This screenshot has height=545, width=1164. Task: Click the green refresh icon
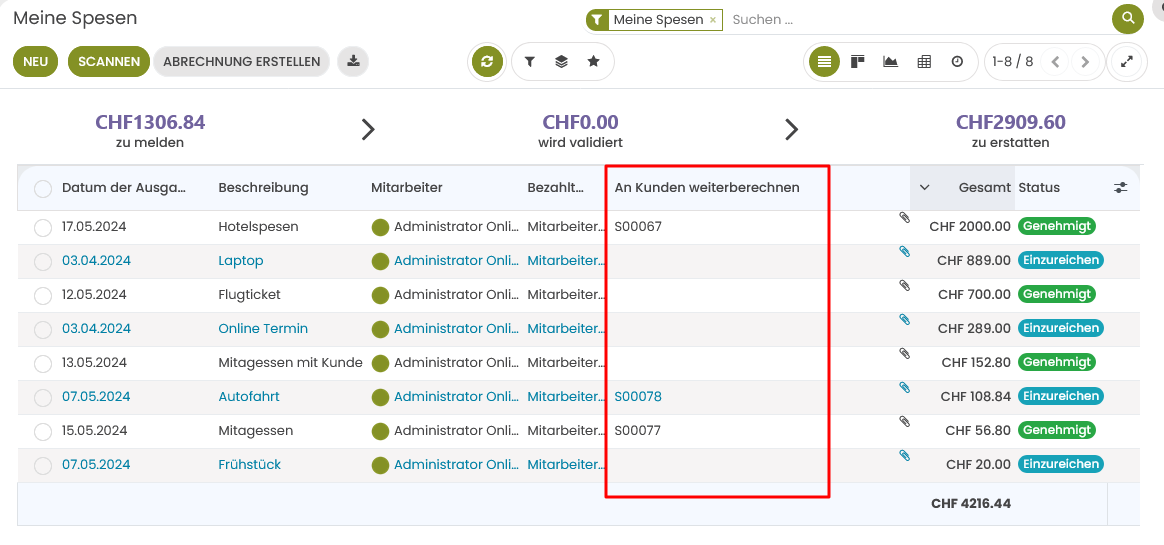pyautogui.click(x=487, y=62)
